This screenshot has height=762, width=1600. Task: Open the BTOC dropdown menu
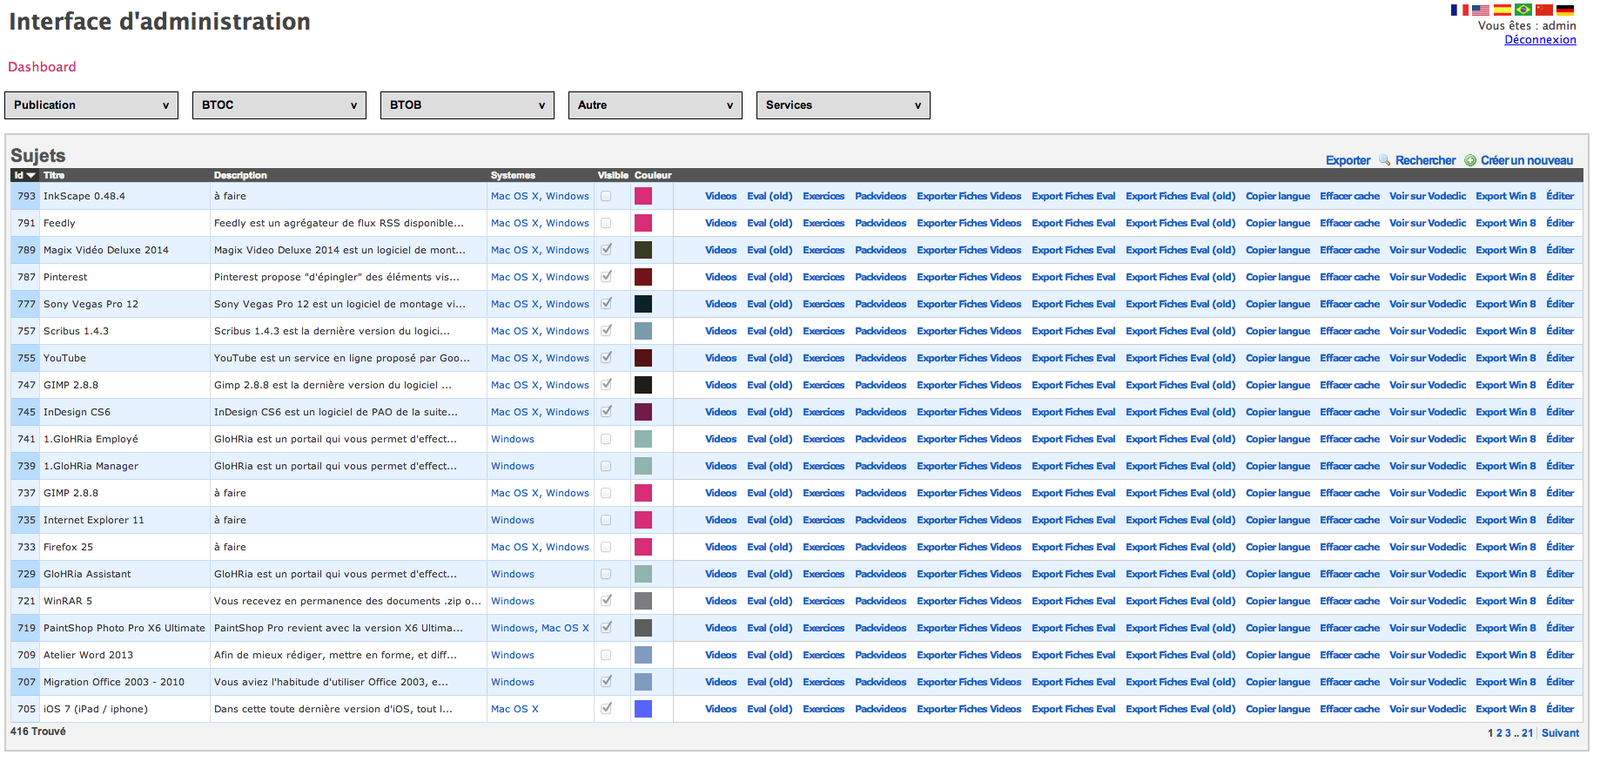coord(279,105)
